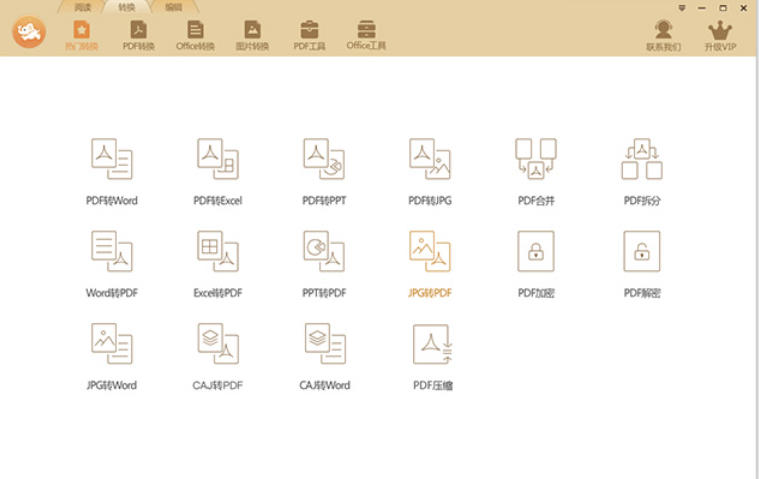Open the PDF压缩 compression tool
Image resolution: width=759 pixels, height=479 pixels.
(x=433, y=345)
